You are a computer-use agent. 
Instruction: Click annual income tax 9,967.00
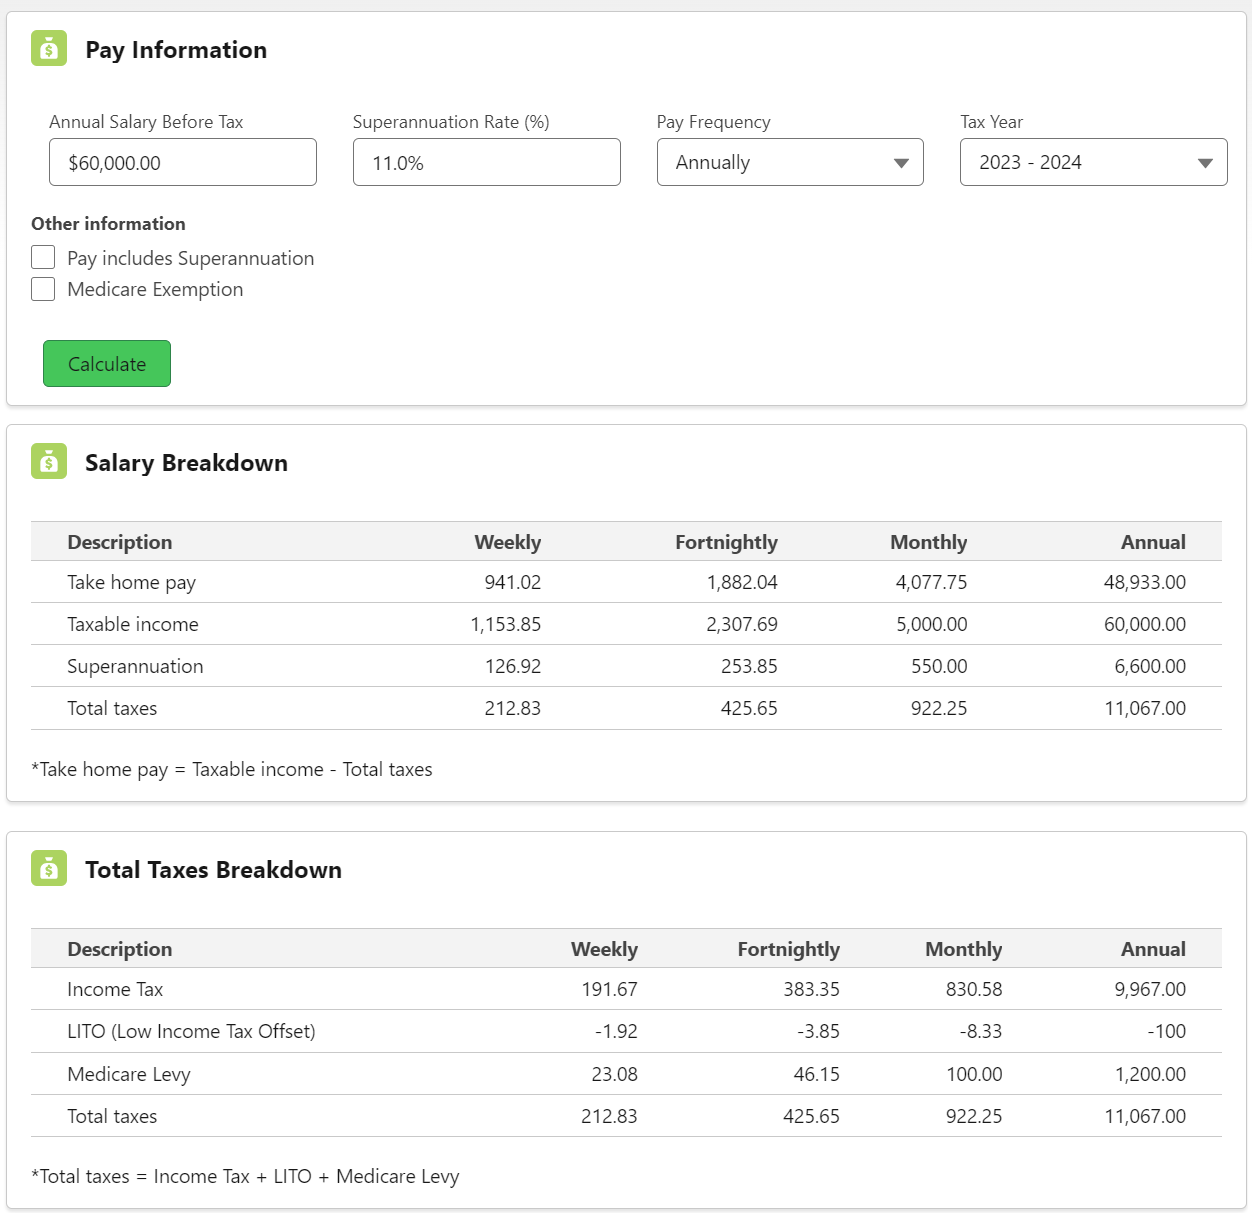coord(1150,989)
